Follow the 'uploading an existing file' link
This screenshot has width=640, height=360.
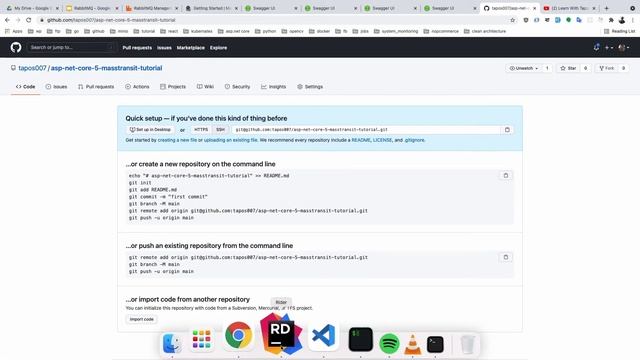click(x=231, y=140)
